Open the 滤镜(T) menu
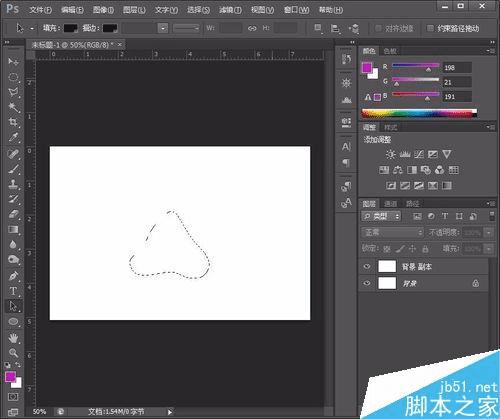500x419 pixels. click(x=230, y=10)
